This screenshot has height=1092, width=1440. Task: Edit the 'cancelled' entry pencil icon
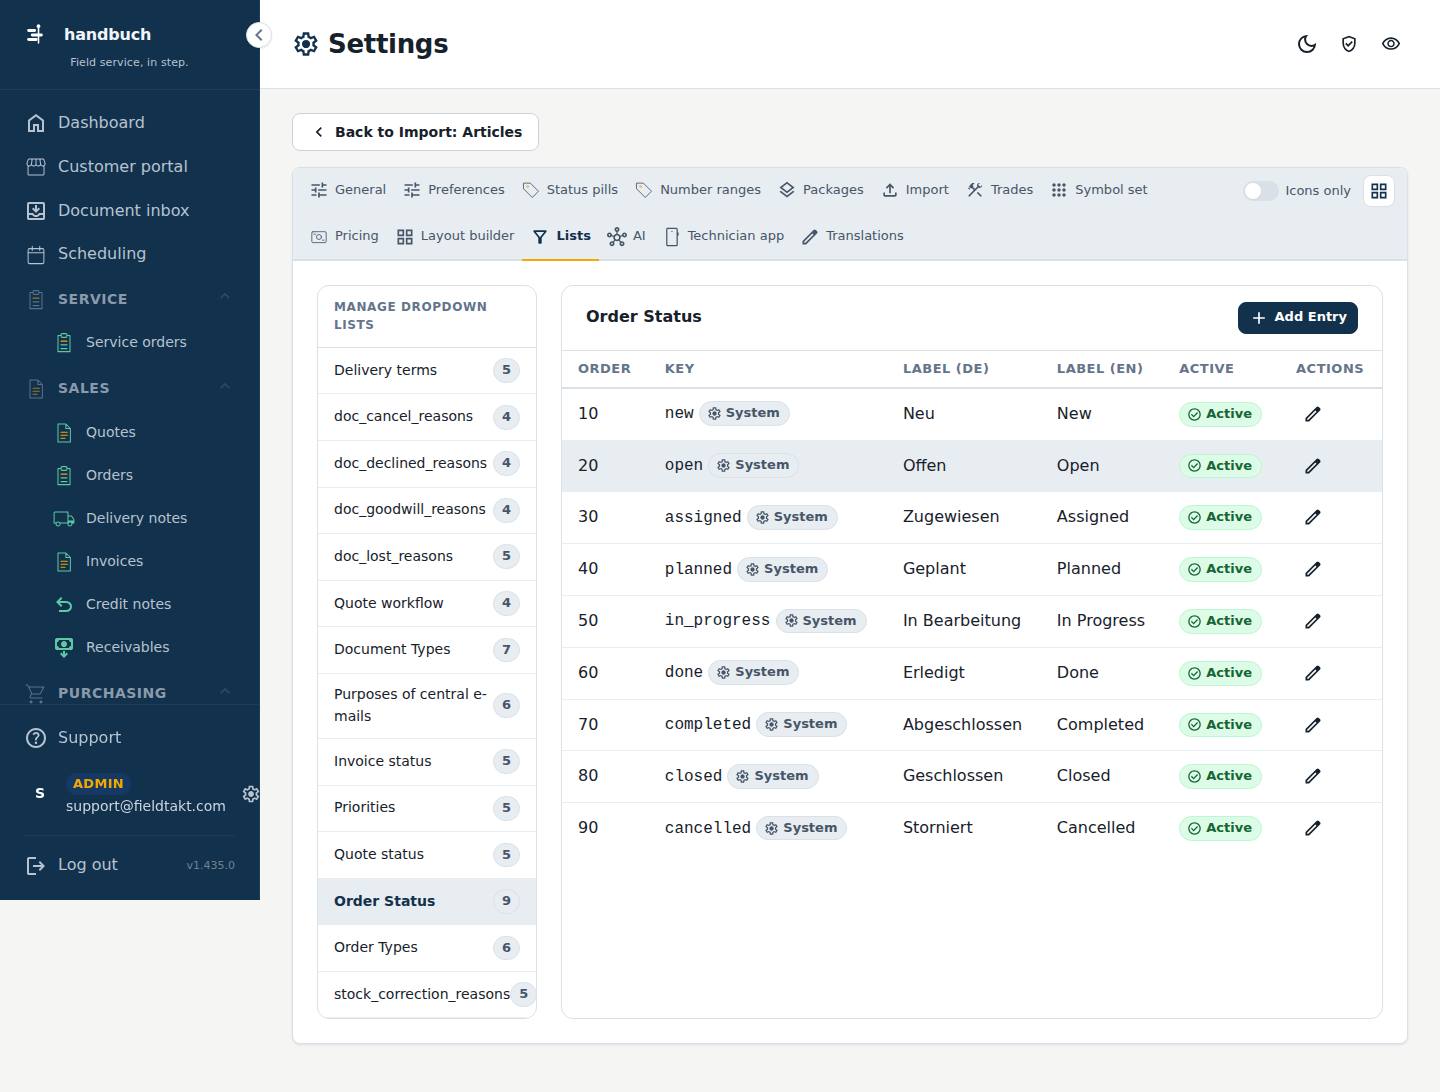click(x=1313, y=828)
